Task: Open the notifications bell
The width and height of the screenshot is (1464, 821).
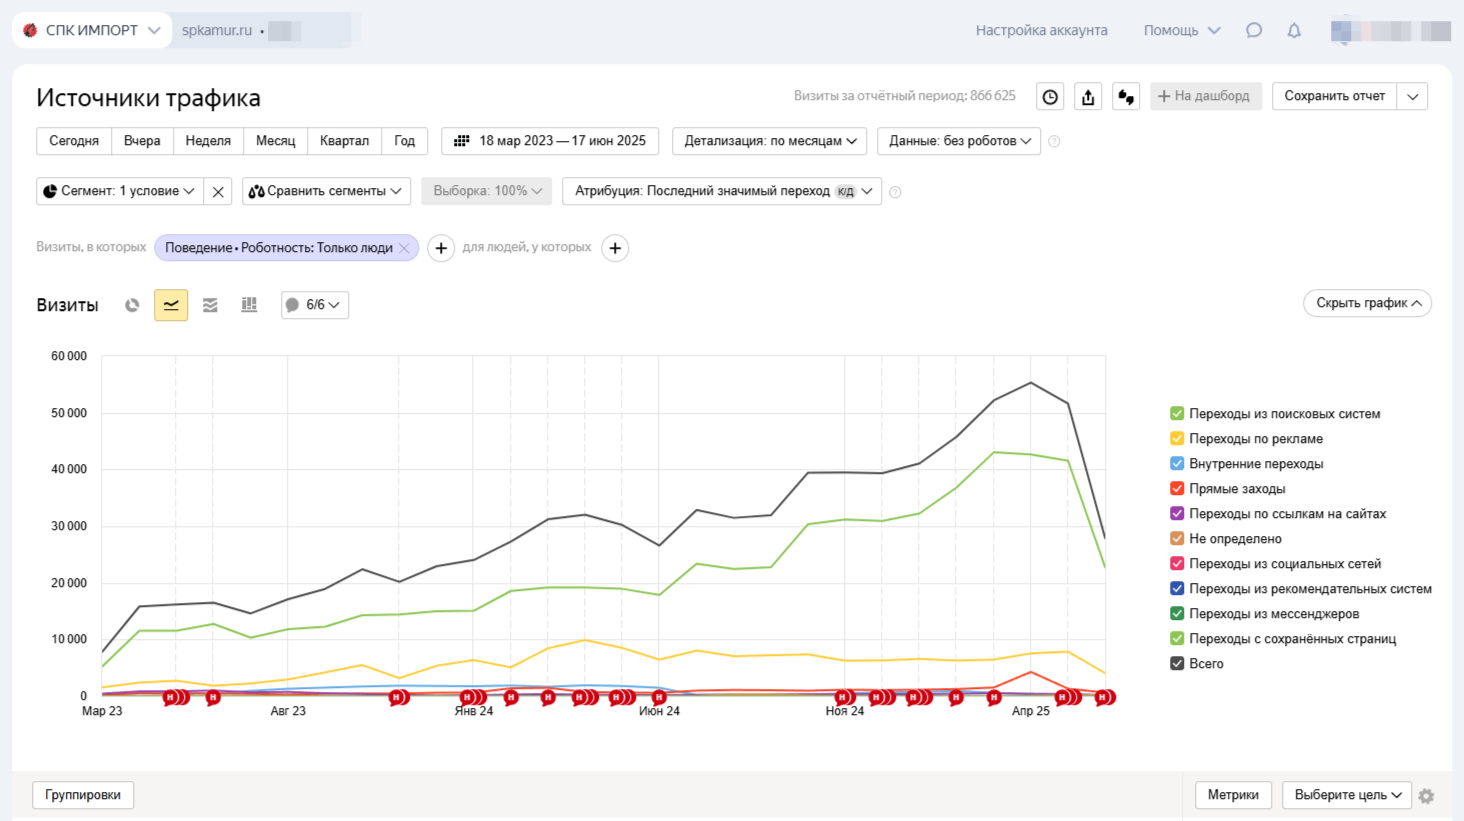Action: [1294, 31]
